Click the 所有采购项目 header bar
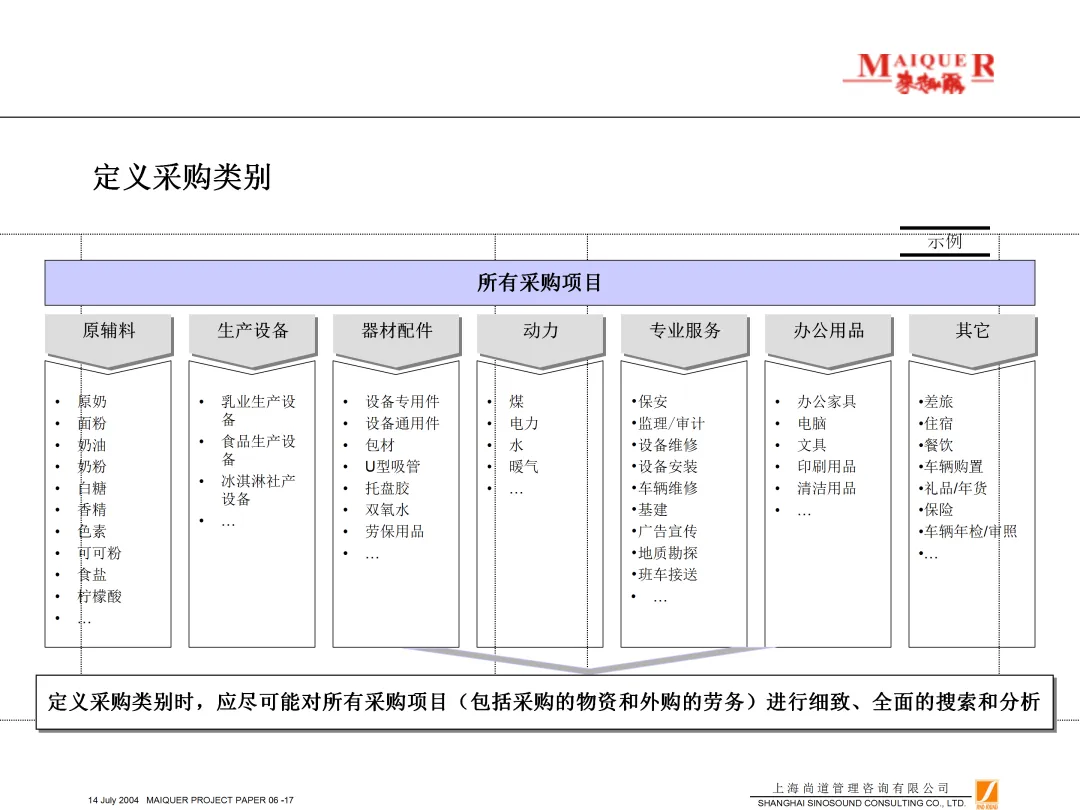This screenshot has height=810, width=1080. point(539,282)
